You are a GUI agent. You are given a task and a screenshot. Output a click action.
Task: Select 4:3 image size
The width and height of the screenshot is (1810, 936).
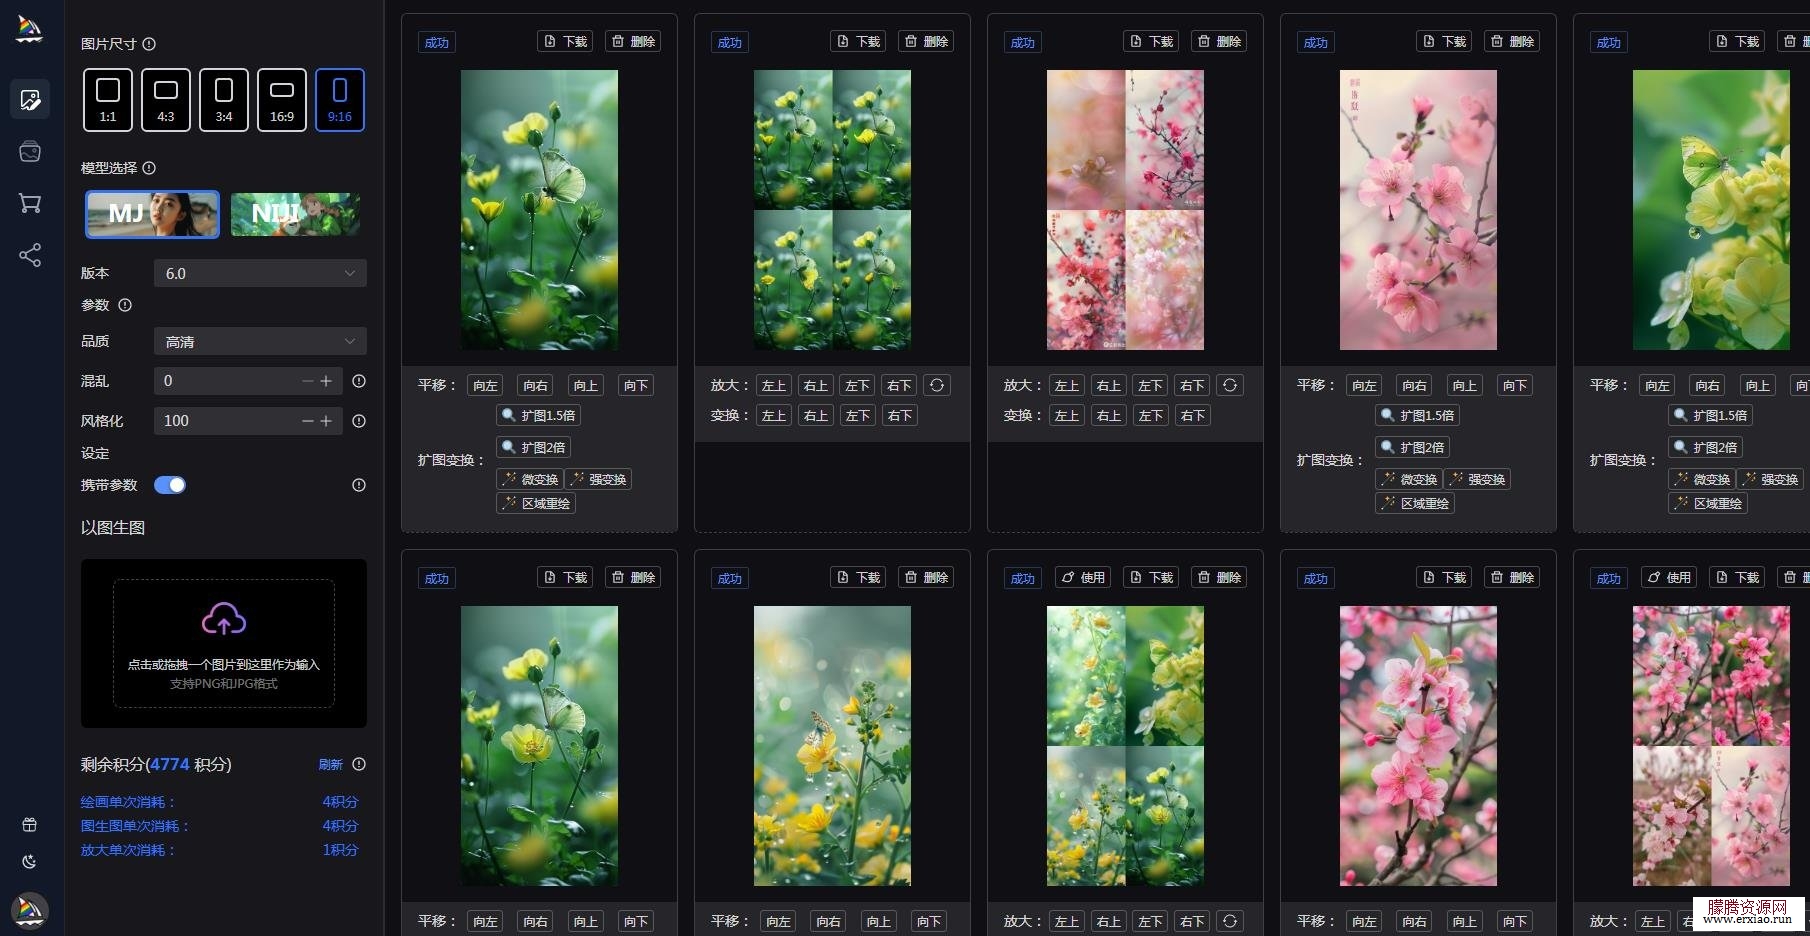pyautogui.click(x=166, y=100)
